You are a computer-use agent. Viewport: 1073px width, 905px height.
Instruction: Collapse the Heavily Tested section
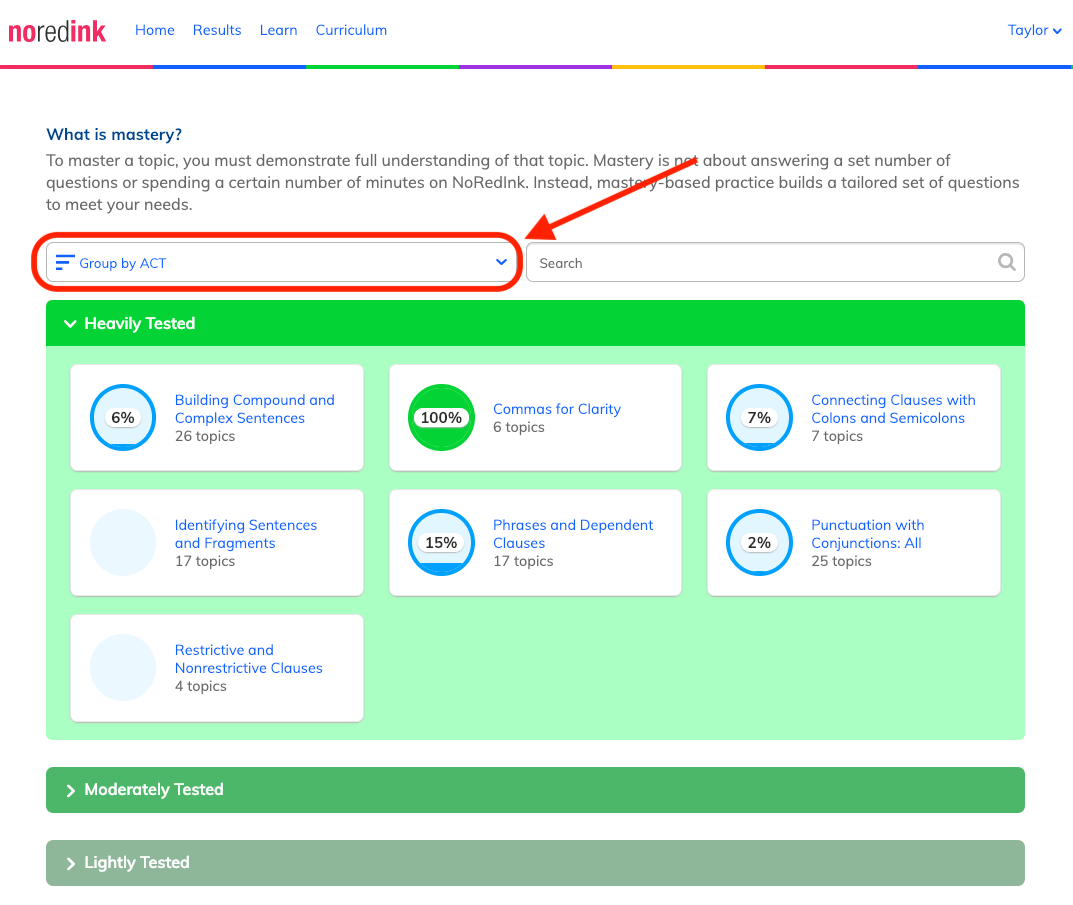tap(535, 323)
